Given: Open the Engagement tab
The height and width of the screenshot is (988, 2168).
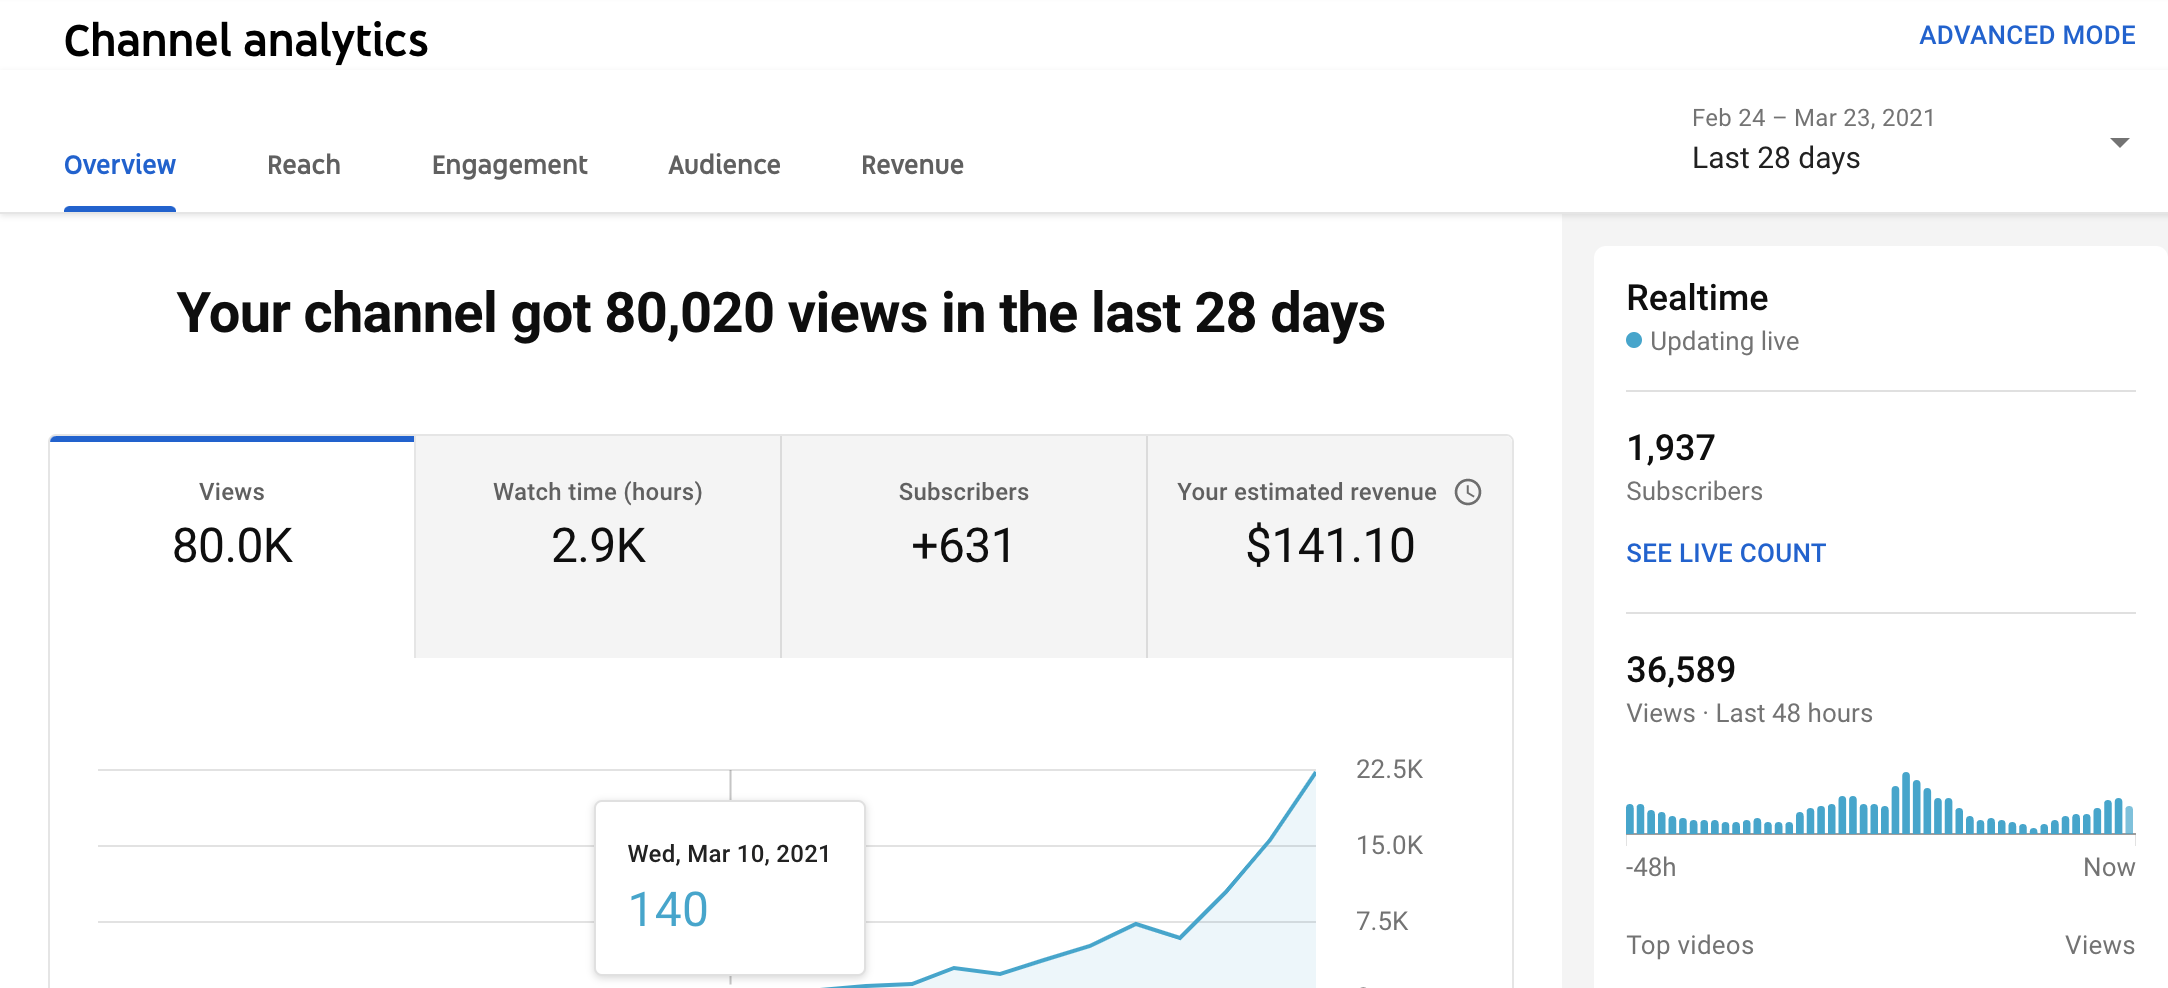Looking at the screenshot, I should pyautogui.click(x=509, y=165).
